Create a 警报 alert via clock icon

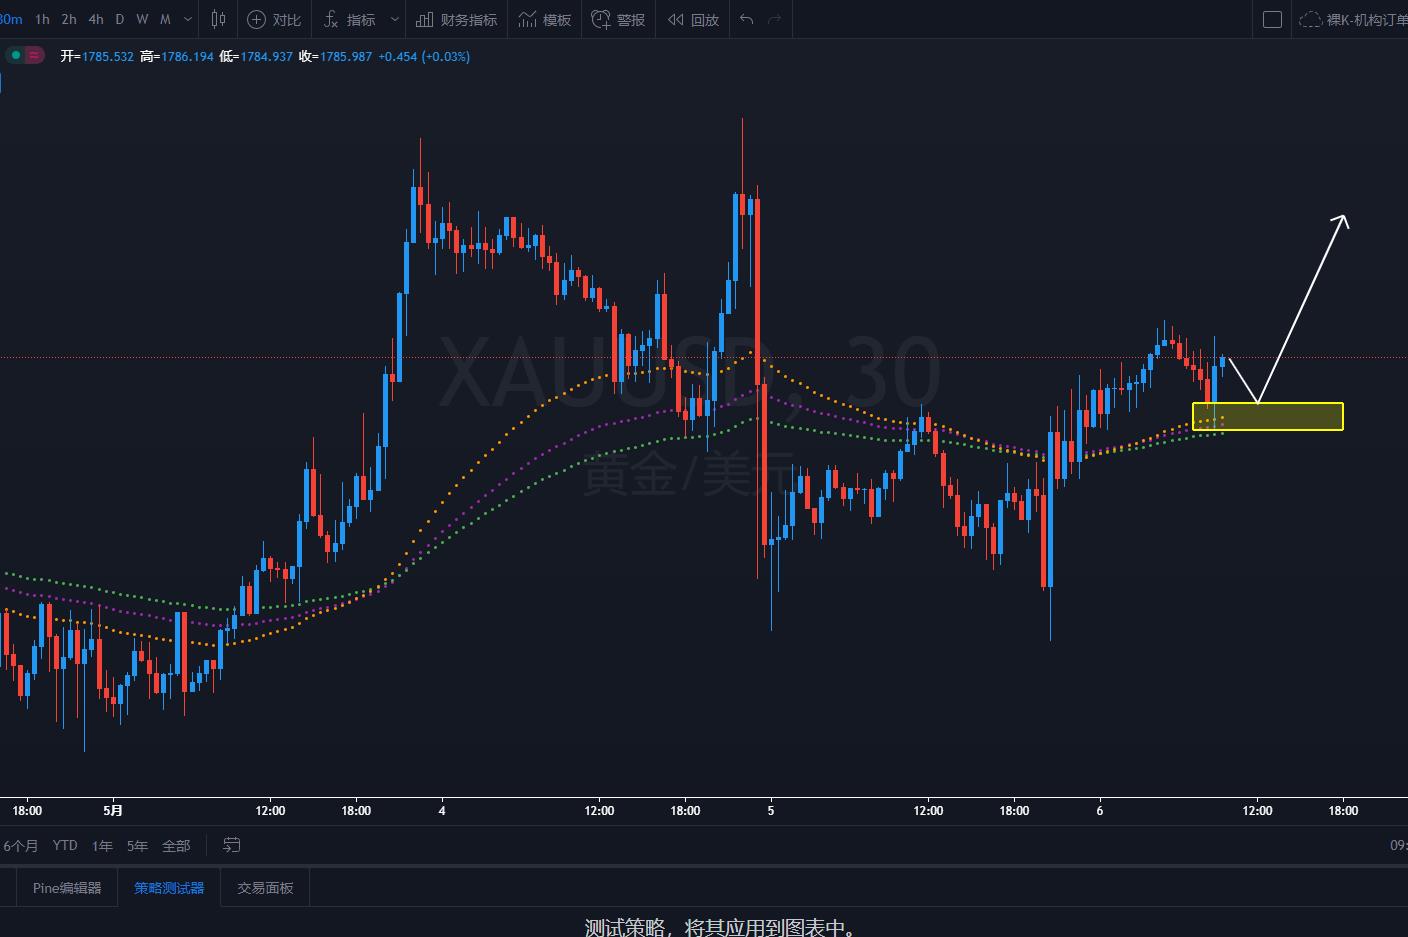click(601, 19)
